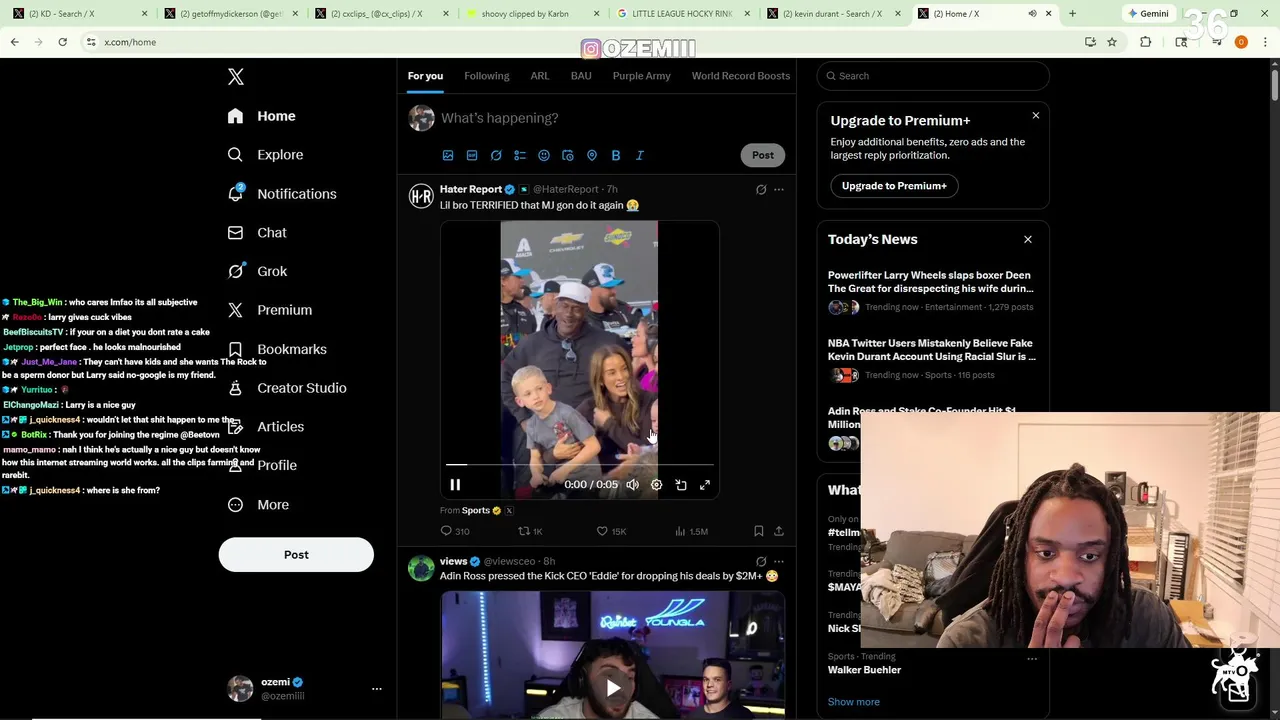
Task: Bookmark the Hater Report post
Action: (759, 531)
